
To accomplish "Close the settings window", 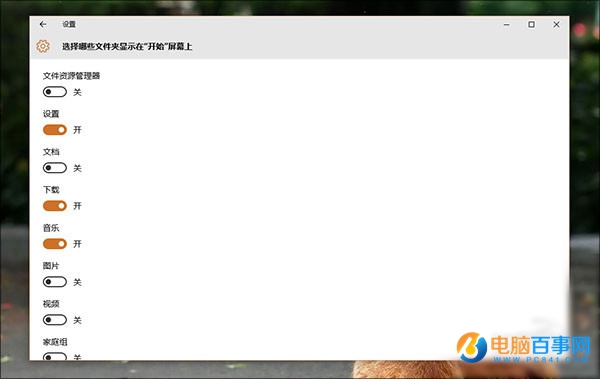I will 556,25.
